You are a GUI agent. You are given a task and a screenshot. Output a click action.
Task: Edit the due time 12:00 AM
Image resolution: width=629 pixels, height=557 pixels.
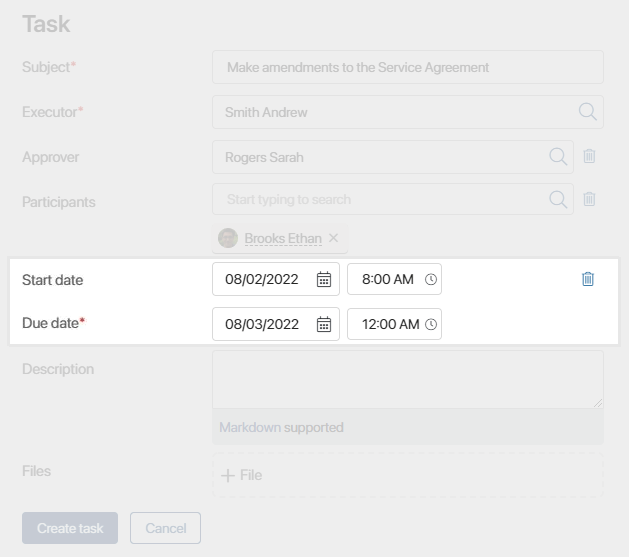point(394,324)
